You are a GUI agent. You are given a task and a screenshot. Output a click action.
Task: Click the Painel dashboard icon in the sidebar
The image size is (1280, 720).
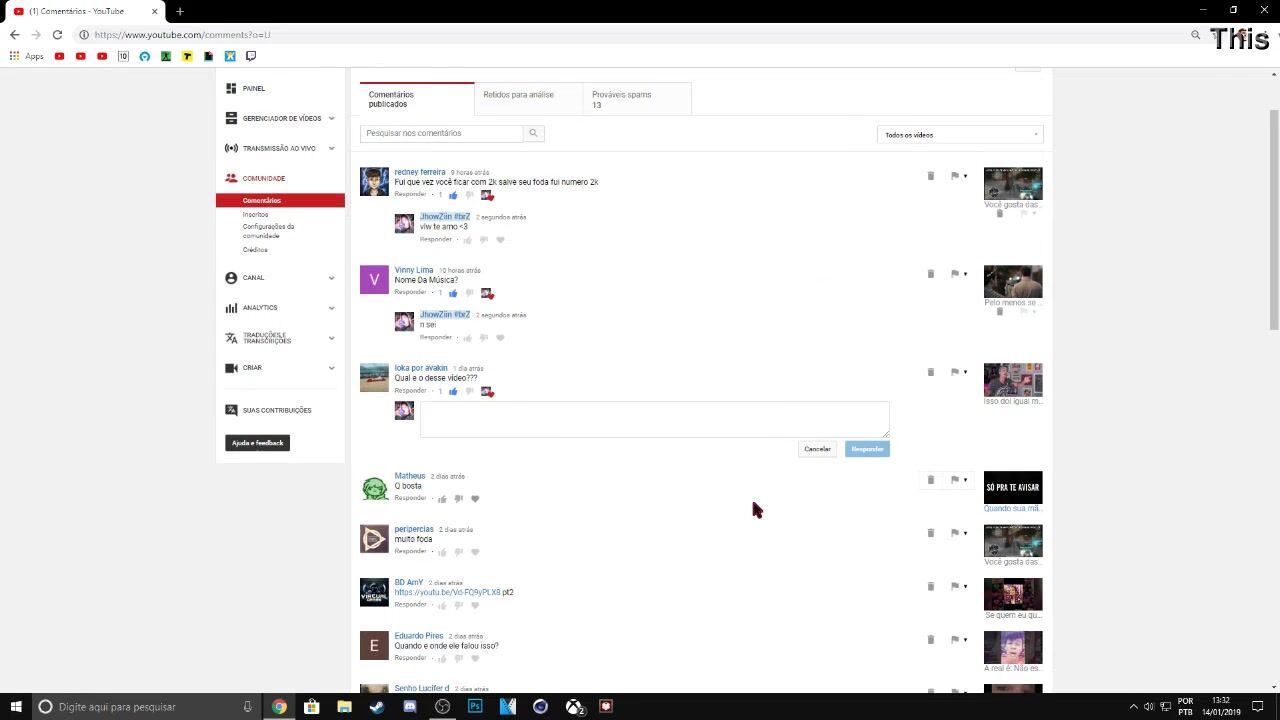[x=231, y=89]
